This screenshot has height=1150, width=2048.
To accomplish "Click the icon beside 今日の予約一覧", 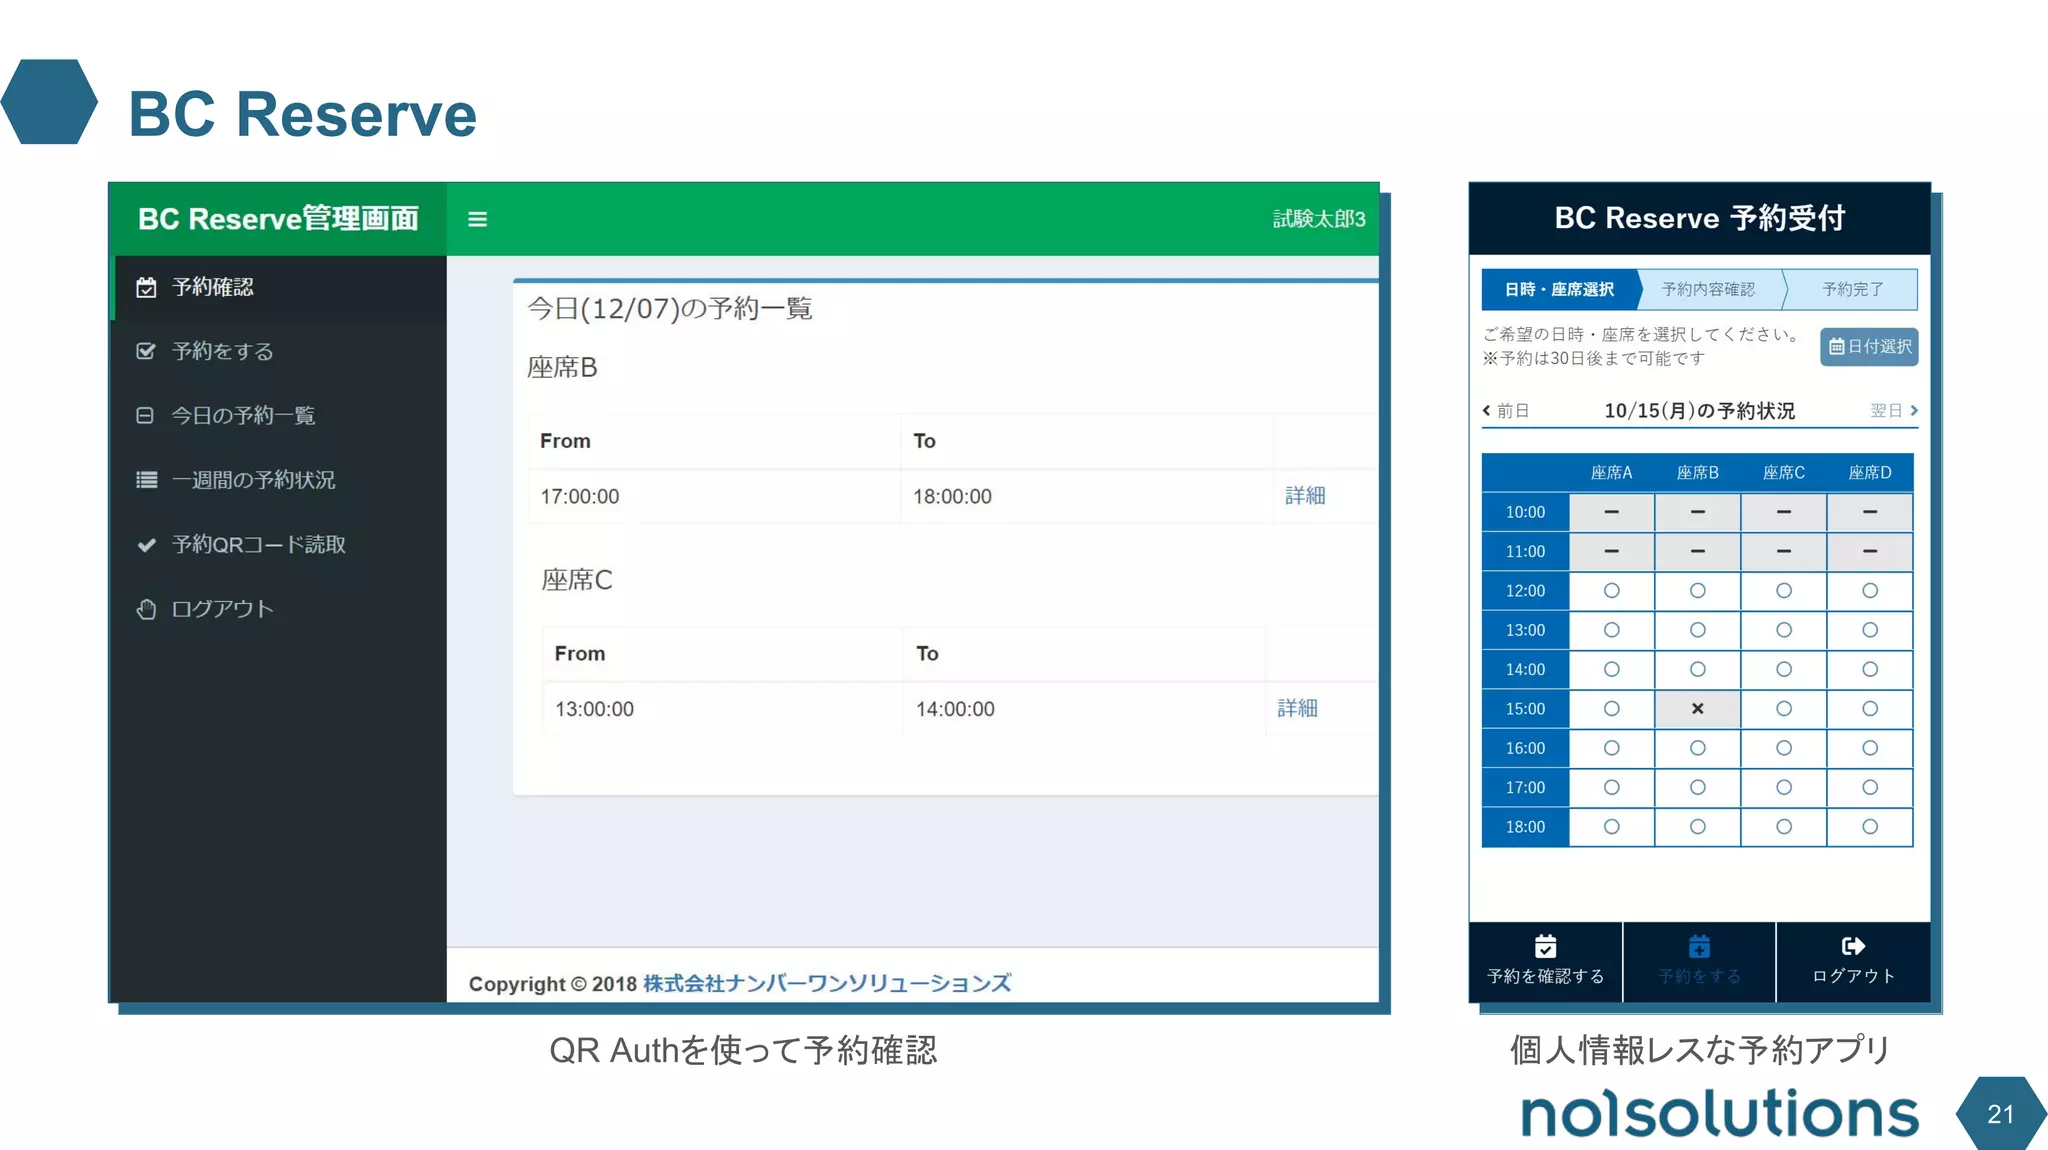I will 145,415.
